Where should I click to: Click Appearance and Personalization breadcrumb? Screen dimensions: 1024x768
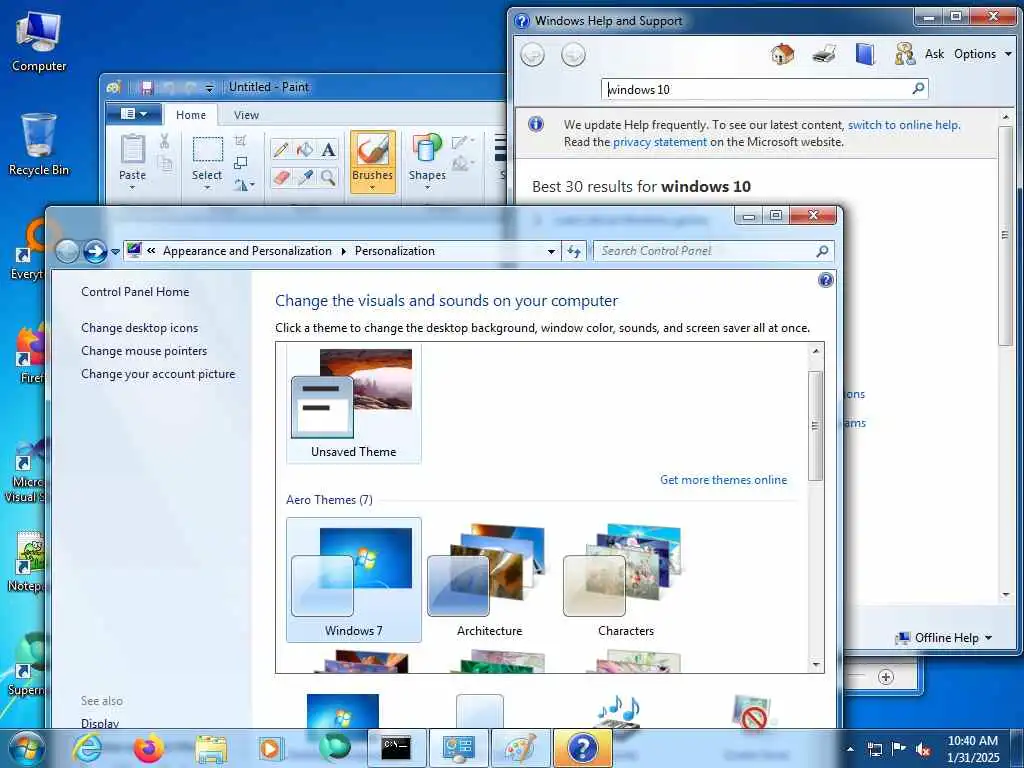pos(247,251)
